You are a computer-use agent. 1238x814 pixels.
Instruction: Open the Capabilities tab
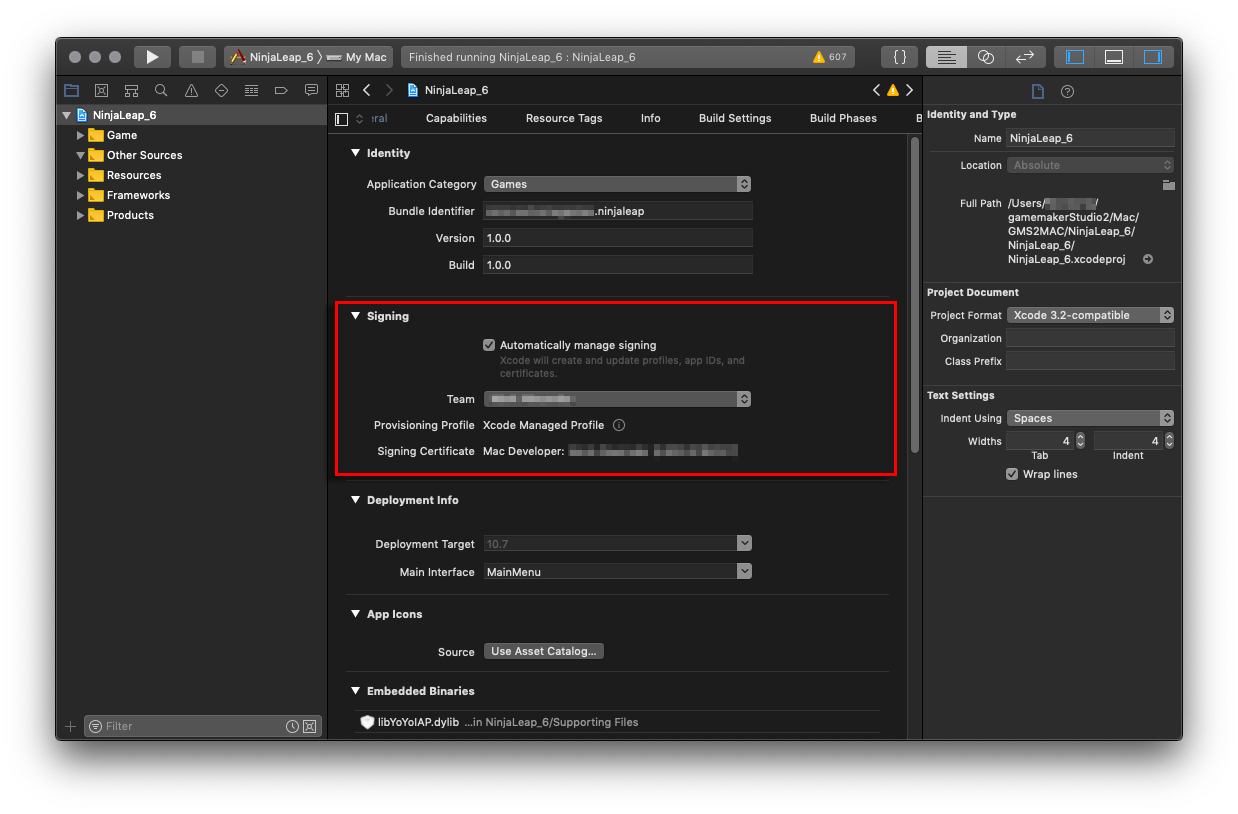(x=456, y=118)
